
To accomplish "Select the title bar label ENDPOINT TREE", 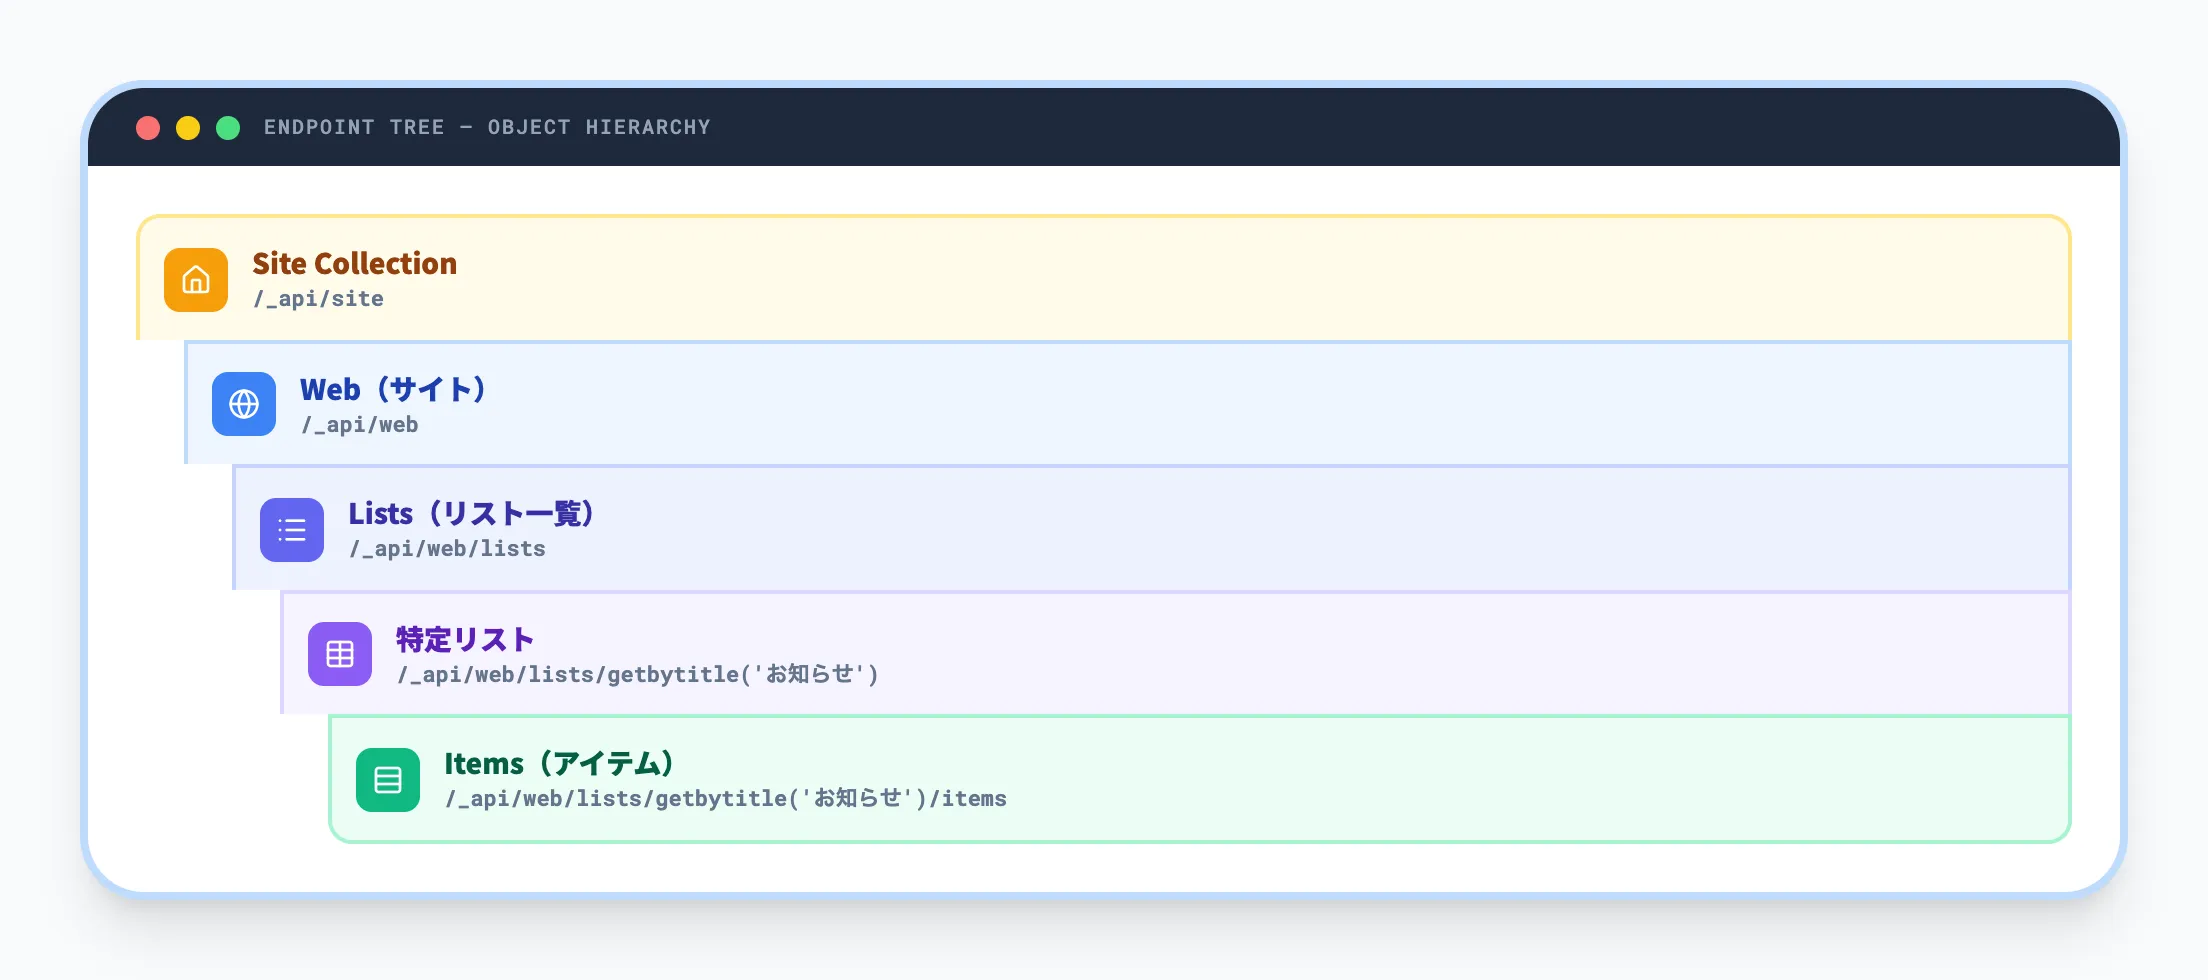I will pyautogui.click(x=354, y=127).
